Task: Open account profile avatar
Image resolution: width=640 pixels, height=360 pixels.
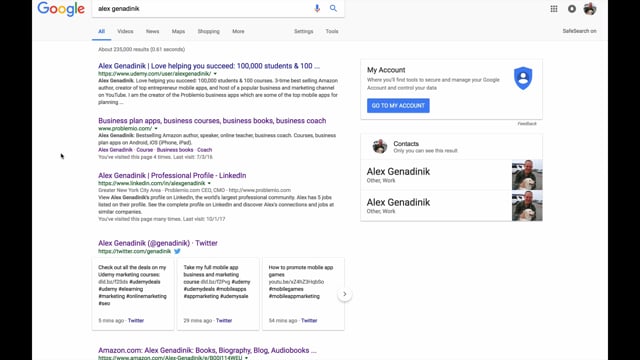Action: click(590, 9)
